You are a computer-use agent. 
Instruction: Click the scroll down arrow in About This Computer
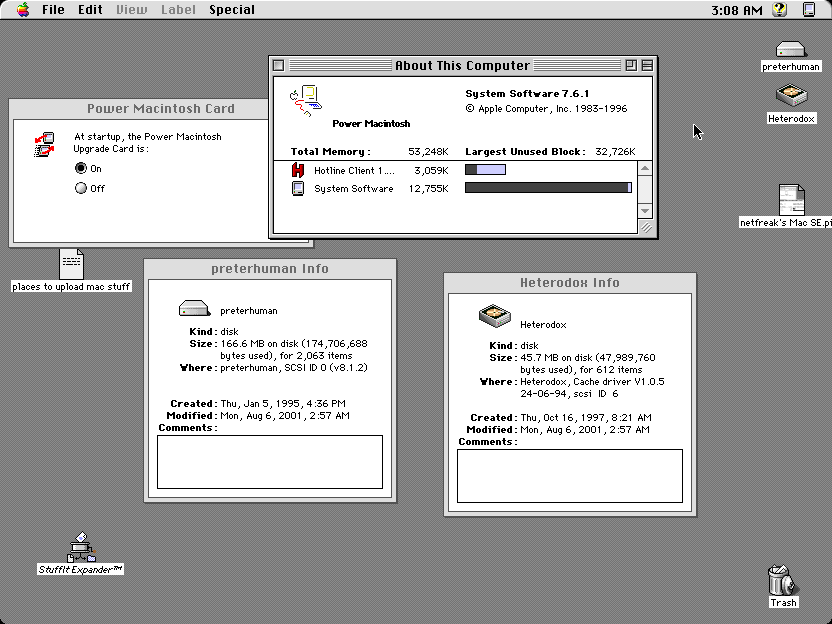pos(645,211)
